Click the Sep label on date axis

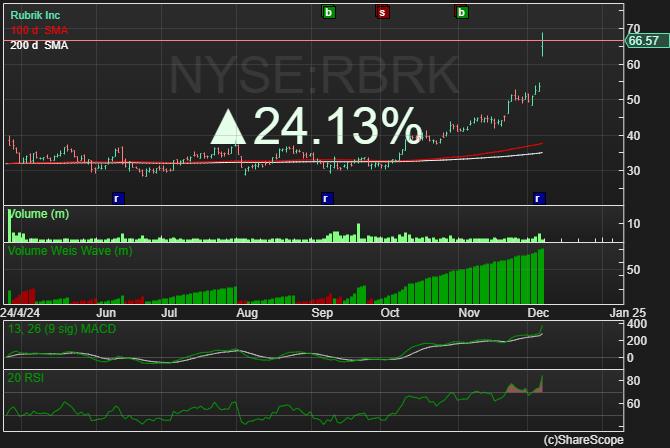[322, 313]
